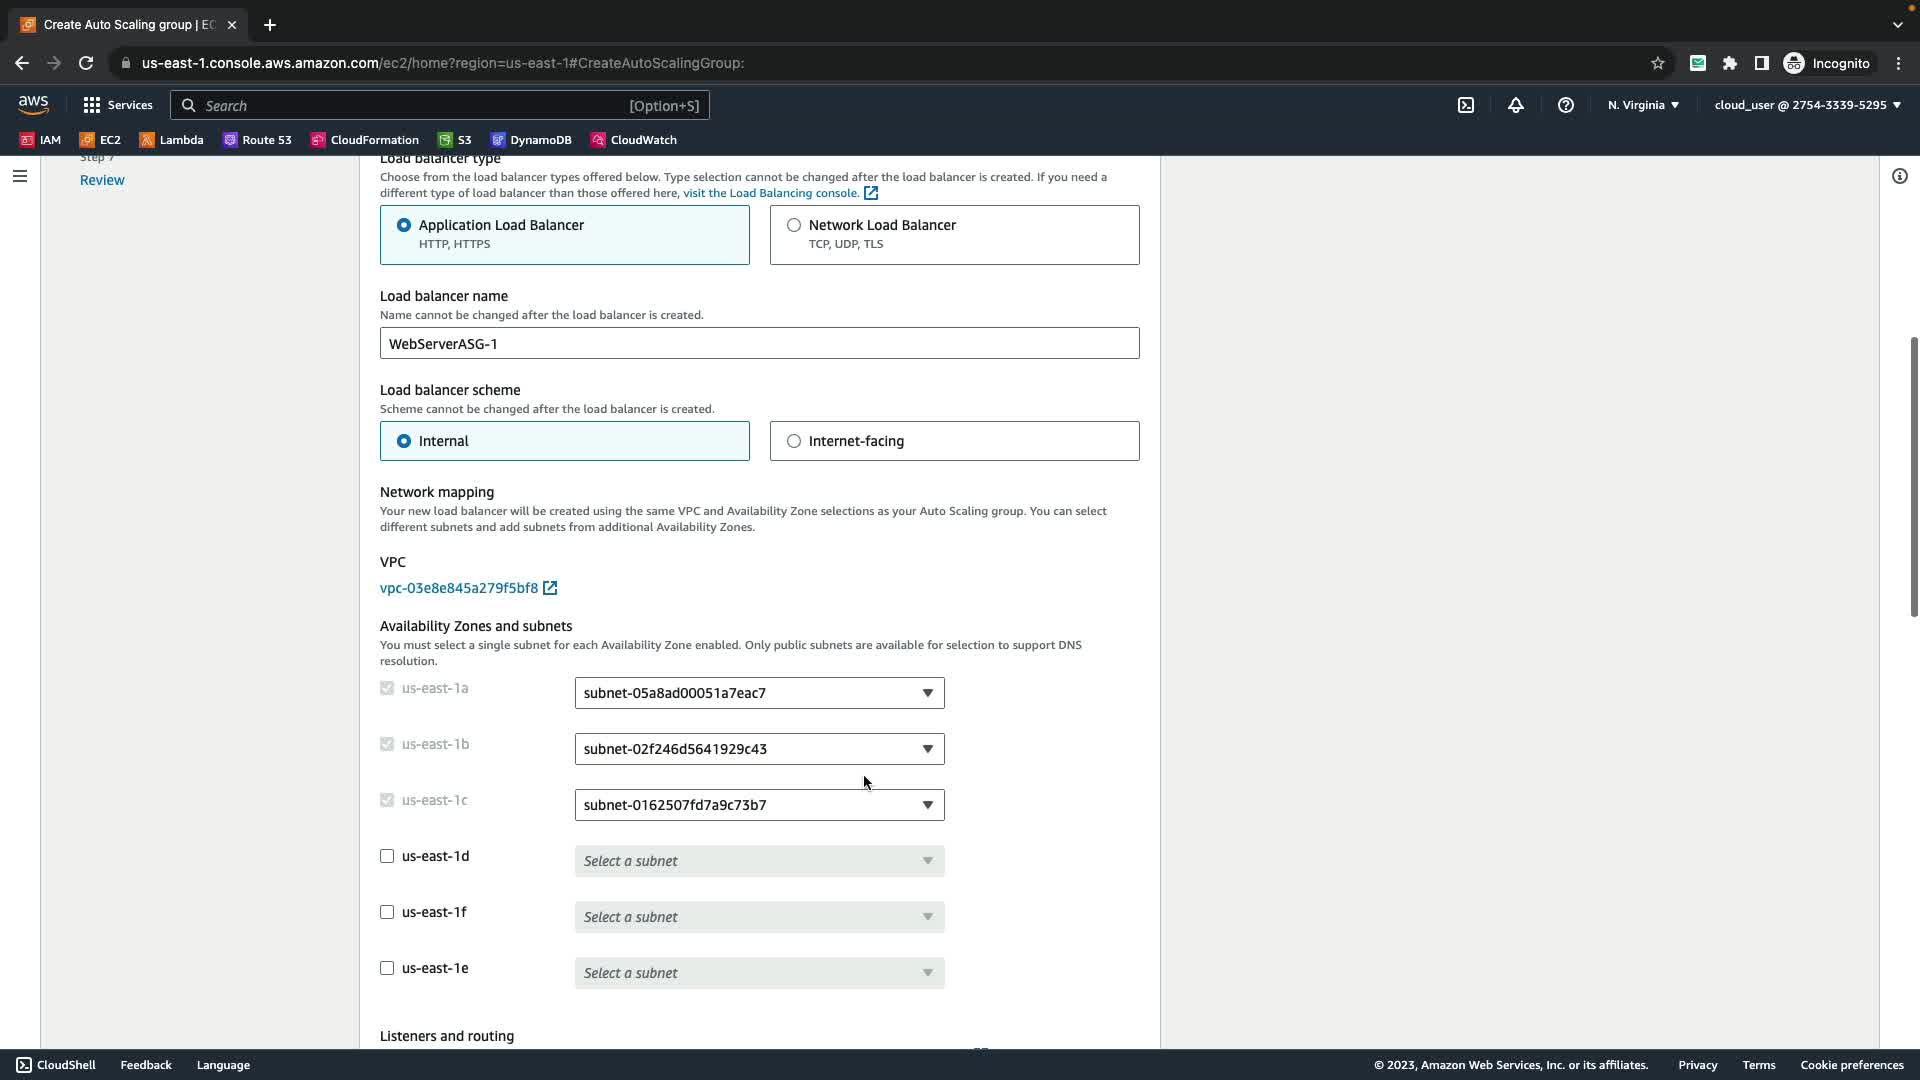Viewport: 1920px width, 1080px height.
Task: Bookmark this page with the star icon
Action: (1657, 63)
